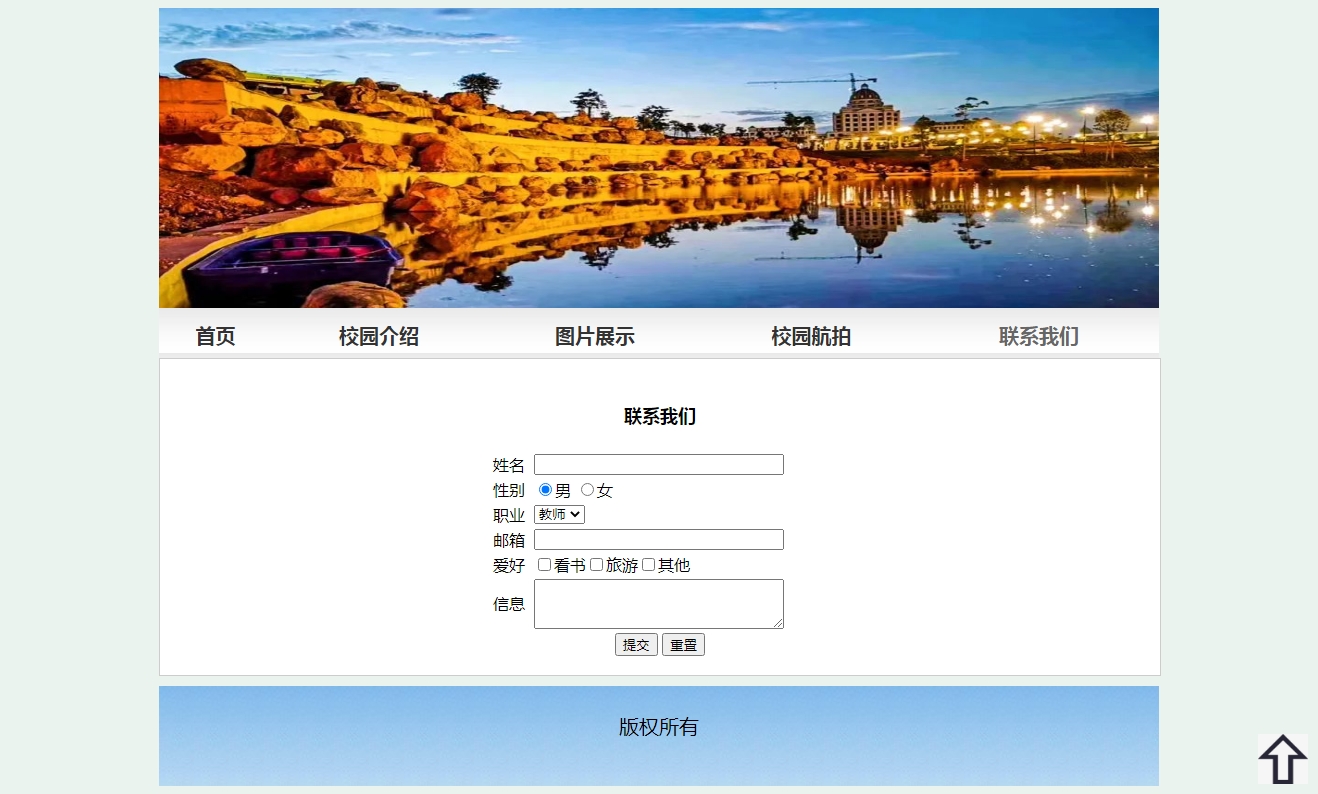The image size is (1318, 794).
Task: Click the 版权所有 footer text
Action: [x=659, y=727]
